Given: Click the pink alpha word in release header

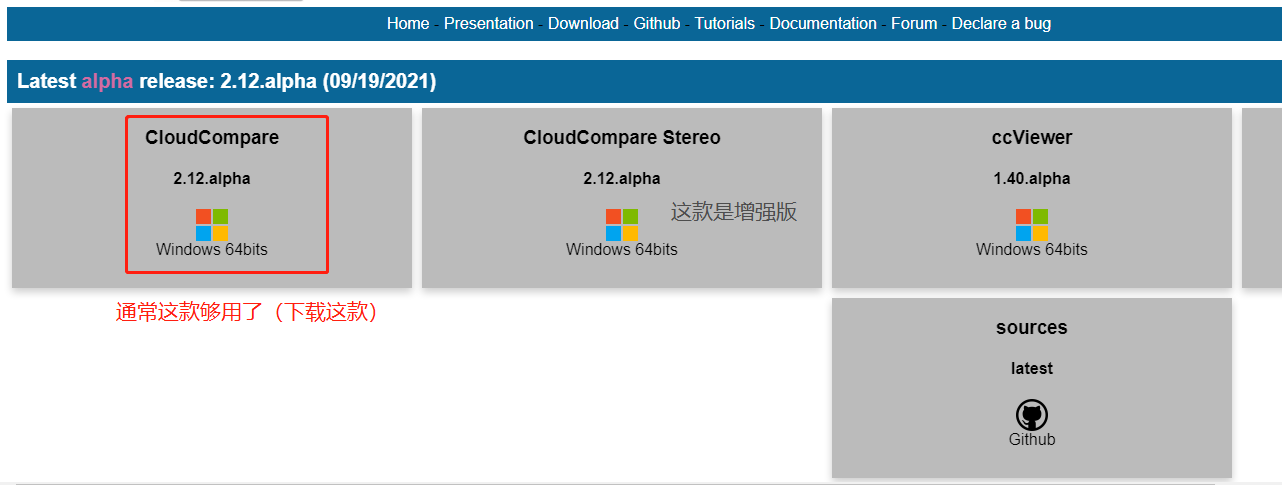Looking at the screenshot, I should [x=108, y=82].
